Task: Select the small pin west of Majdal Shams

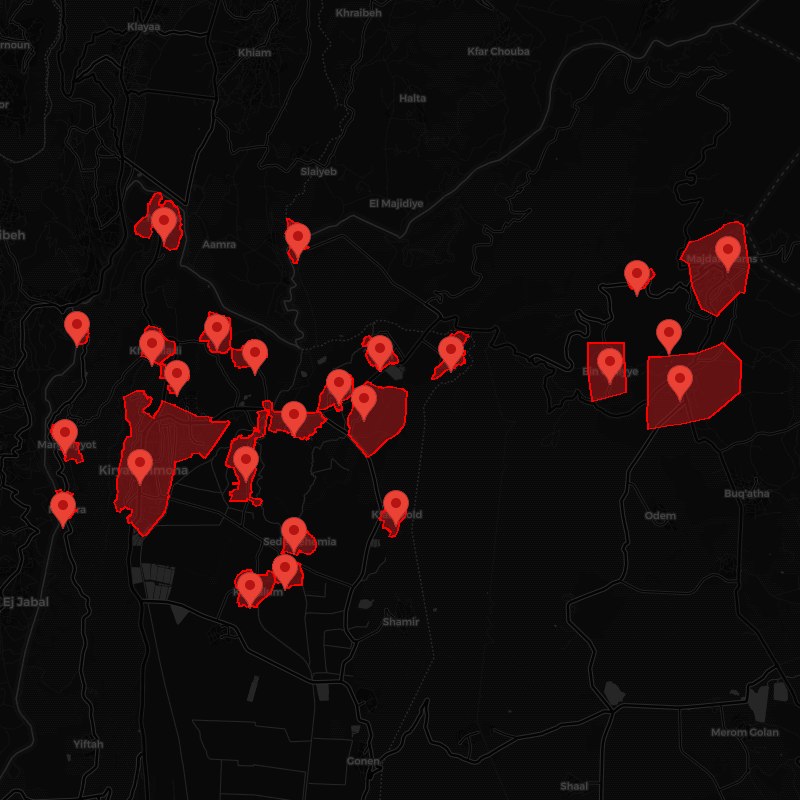Action: (637, 274)
